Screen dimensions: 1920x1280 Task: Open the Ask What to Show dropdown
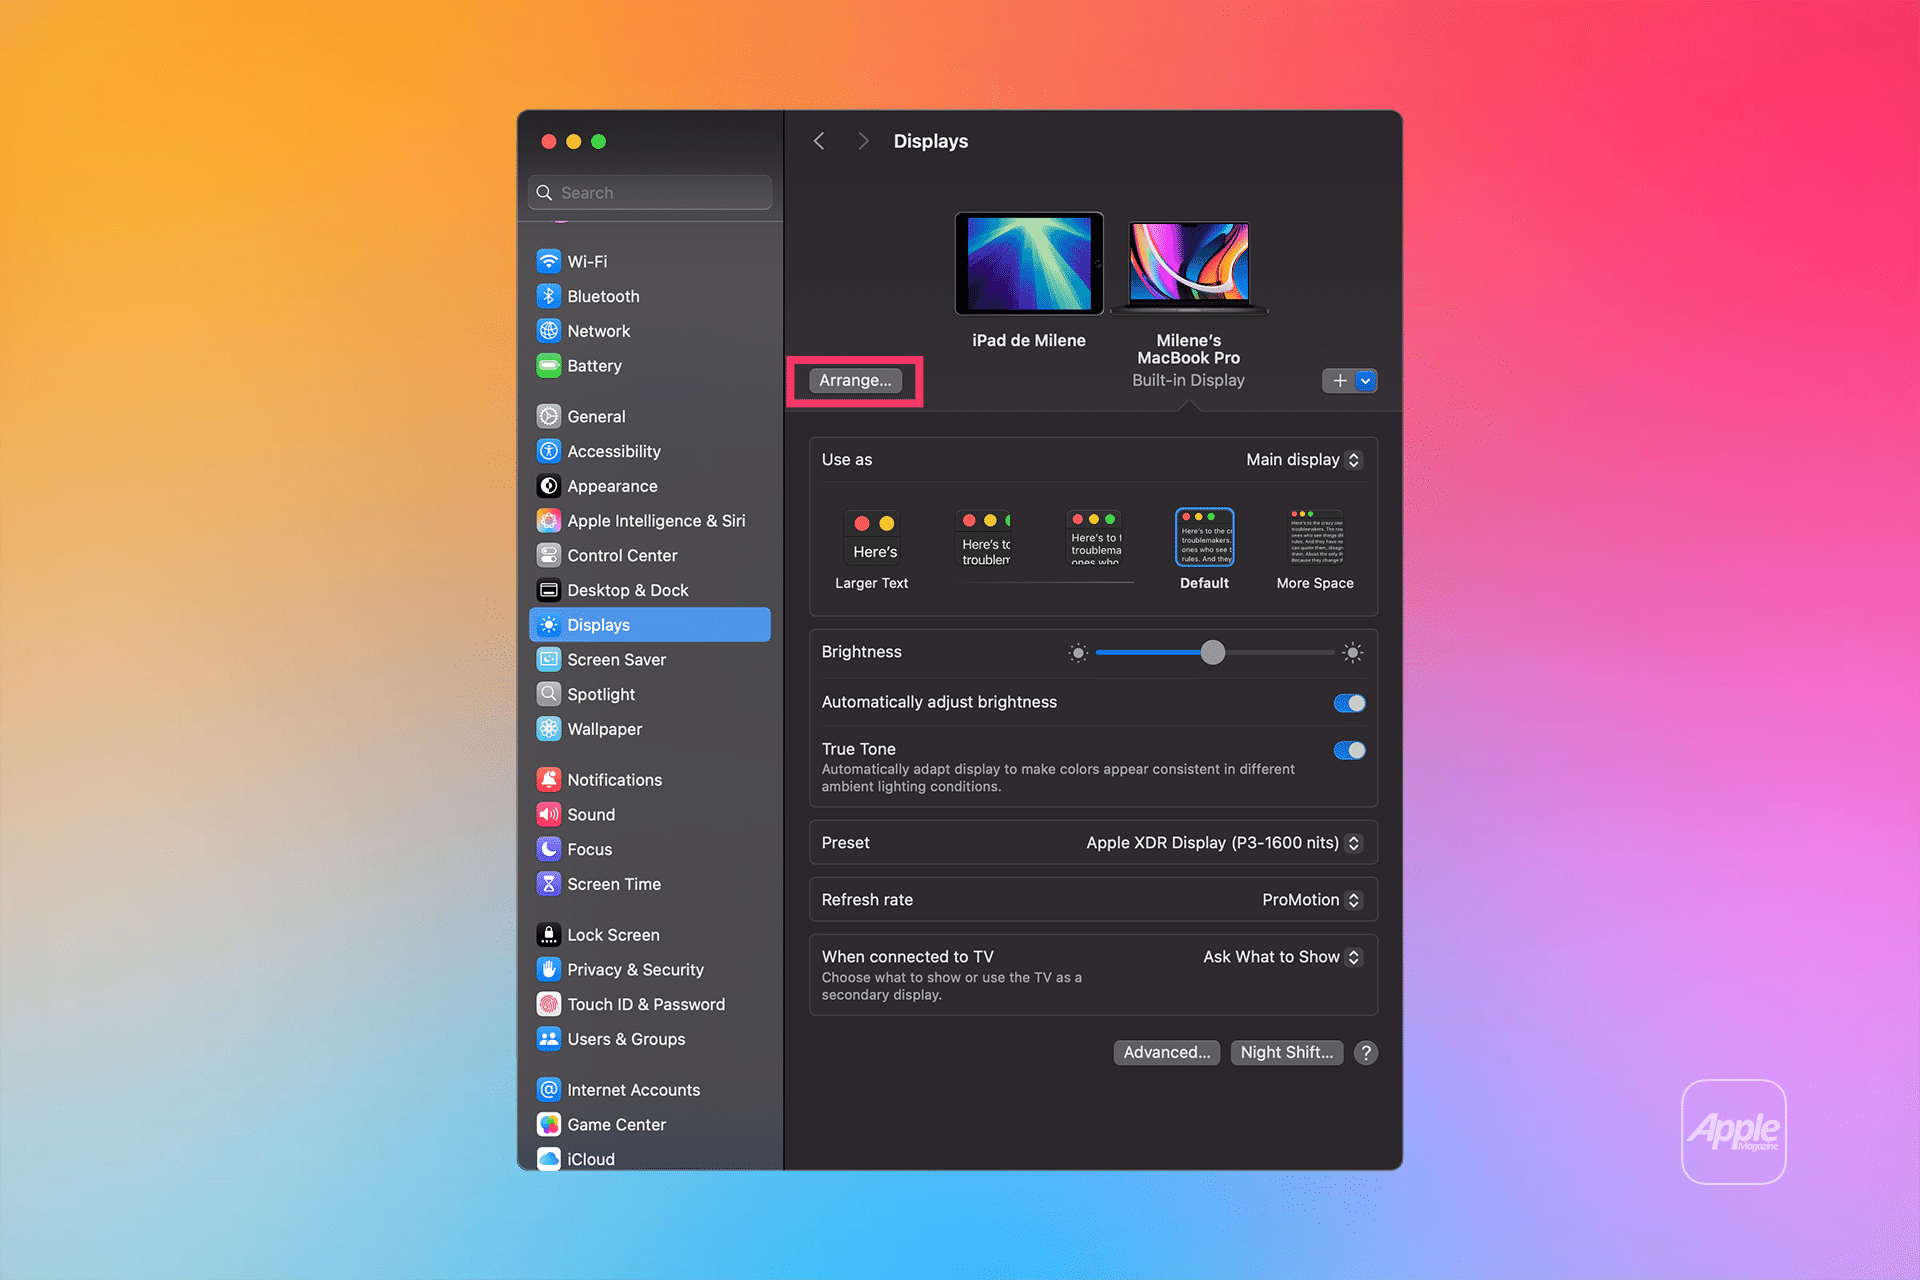1282,957
